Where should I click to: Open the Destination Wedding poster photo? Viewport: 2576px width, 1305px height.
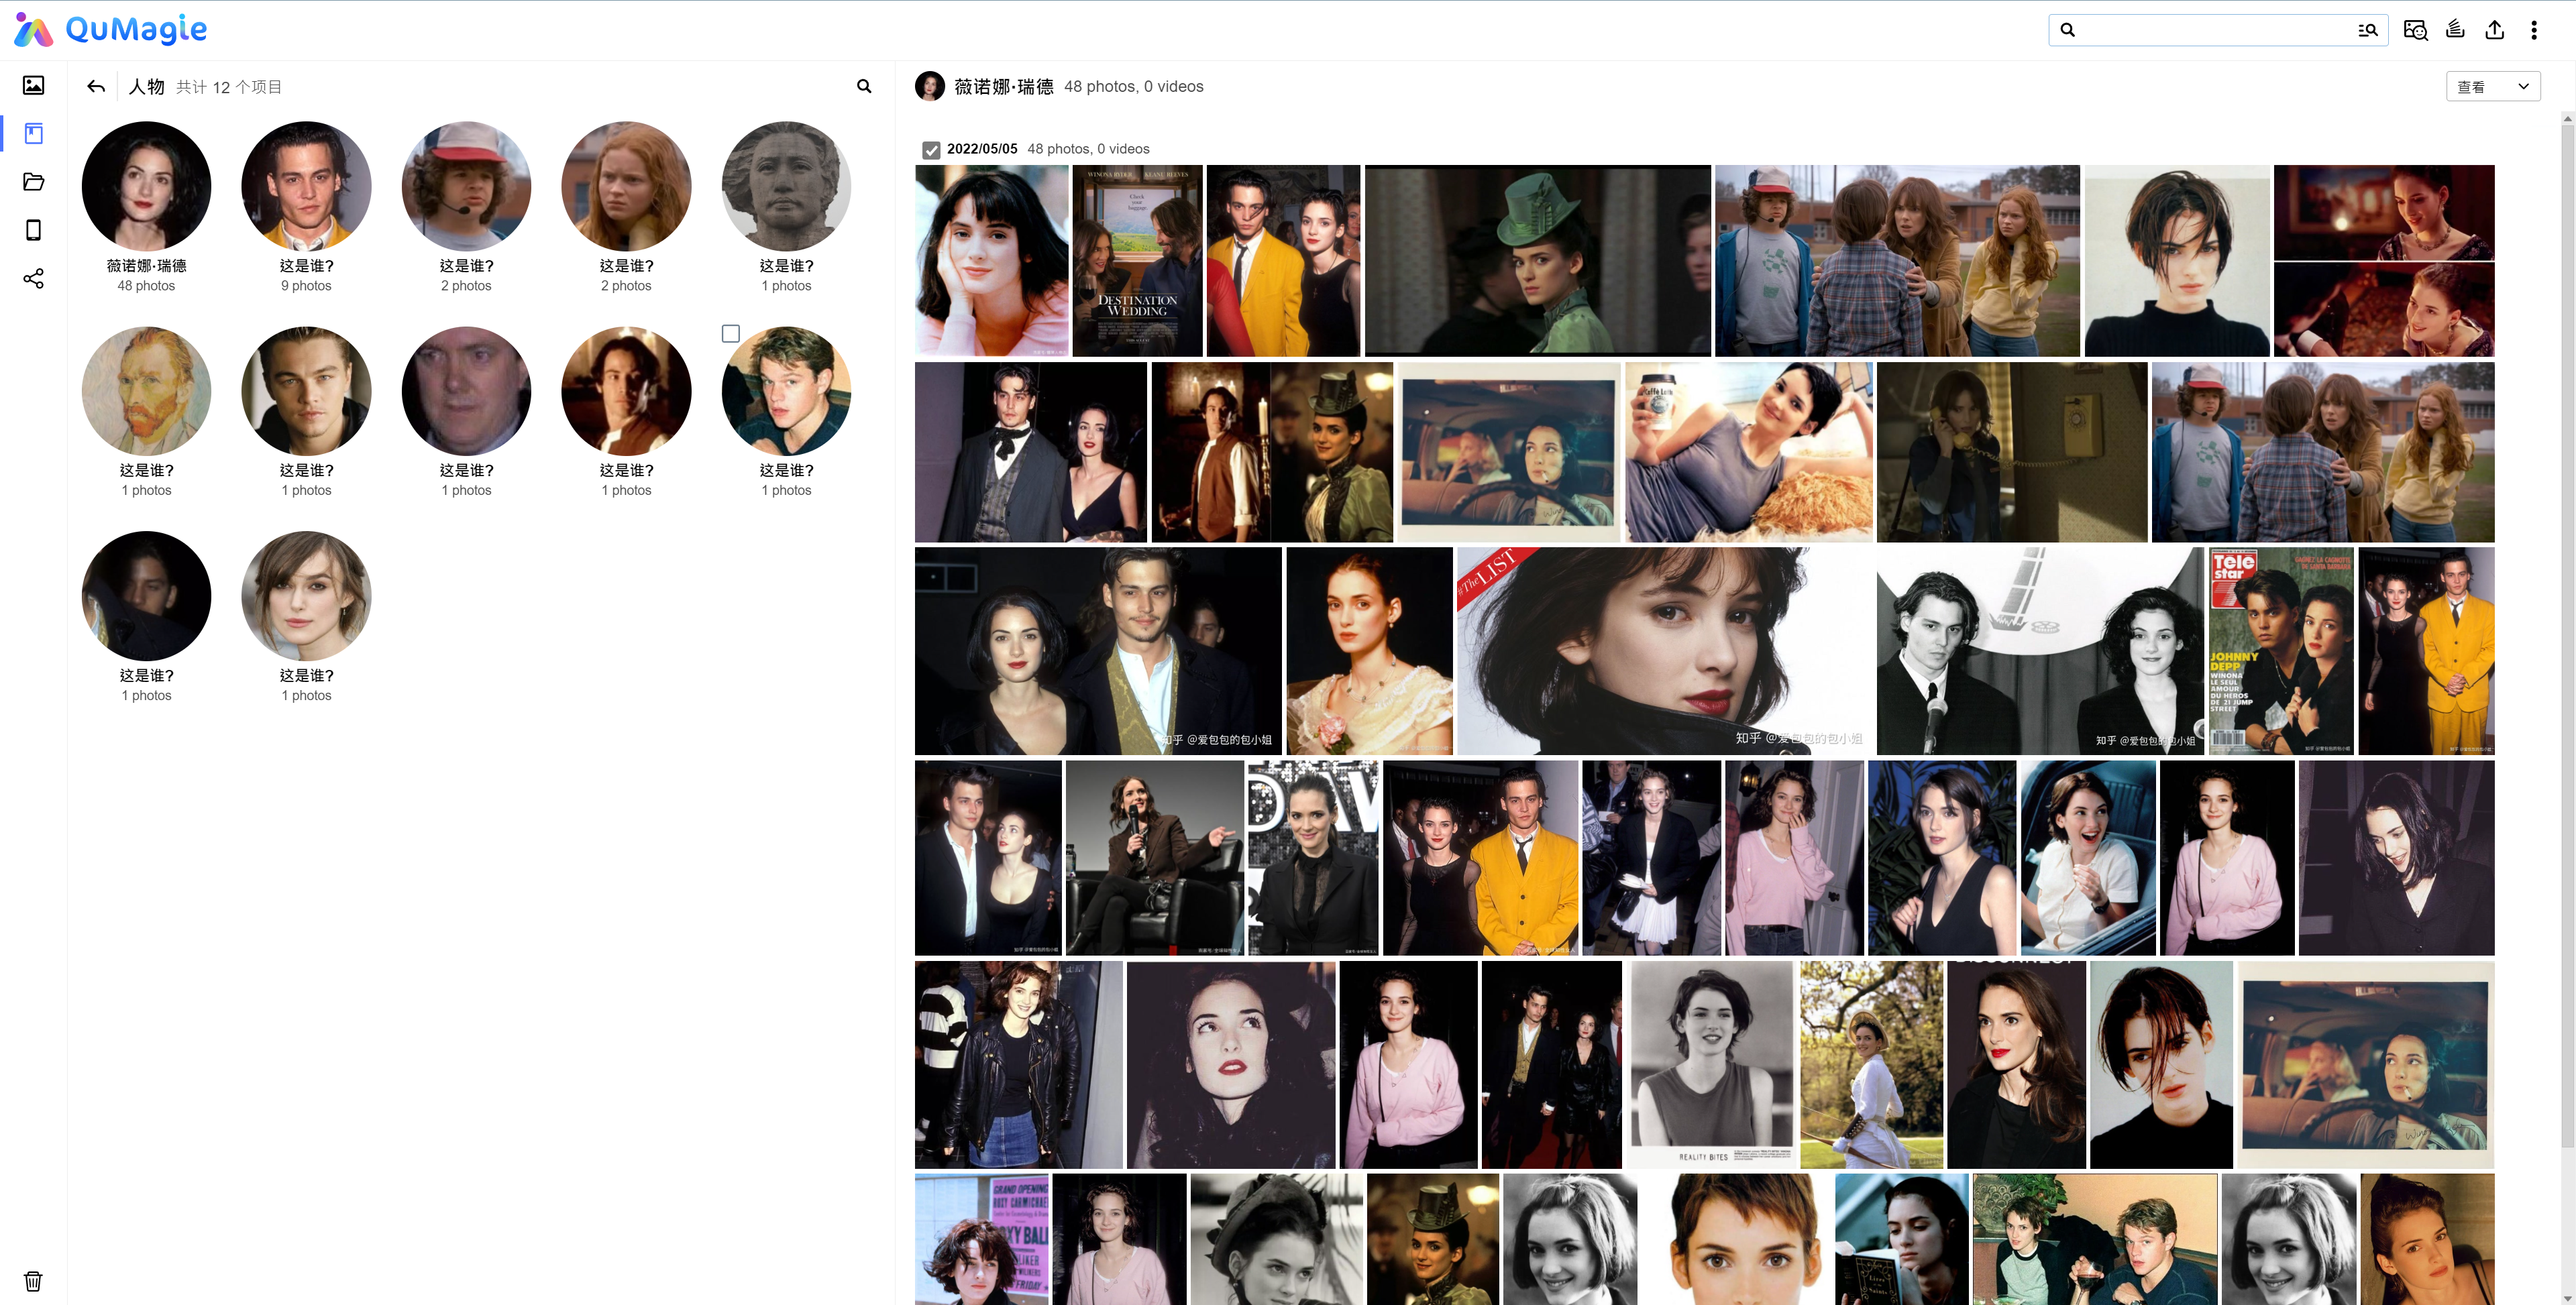(1137, 260)
